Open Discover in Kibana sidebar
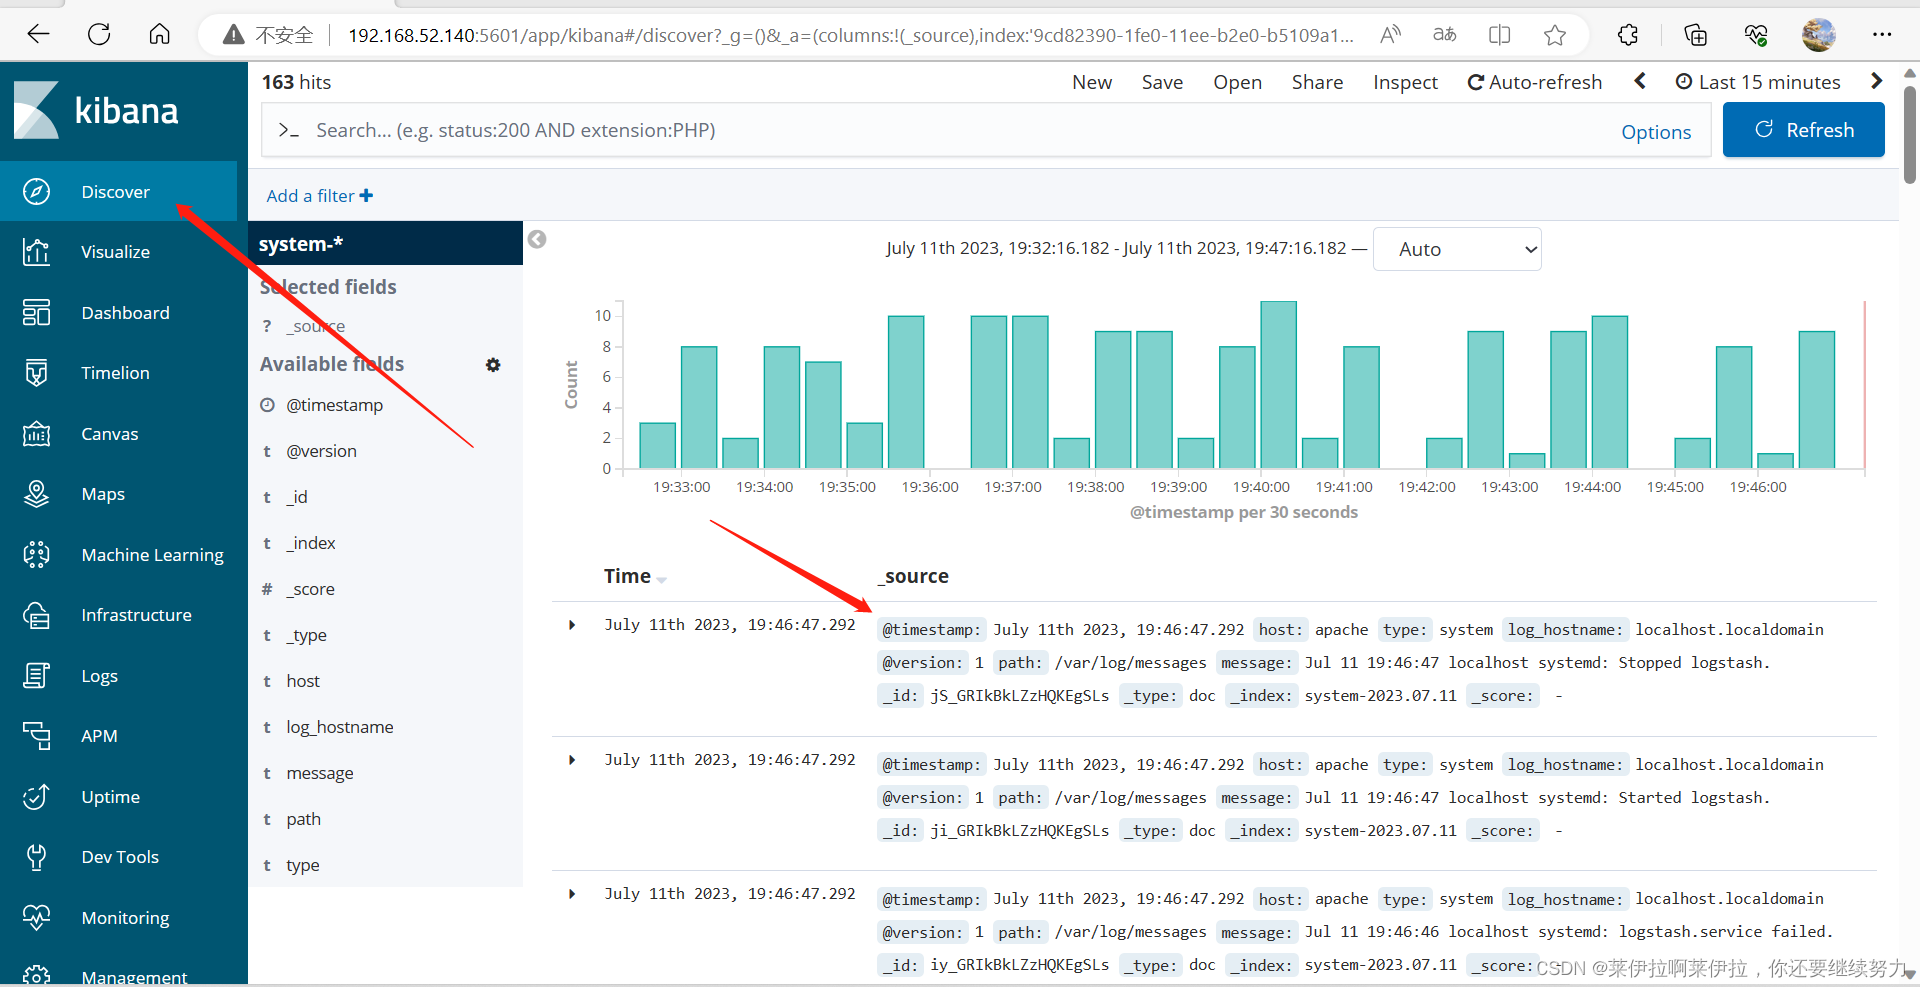1920x987 pixels. (118, 191)
